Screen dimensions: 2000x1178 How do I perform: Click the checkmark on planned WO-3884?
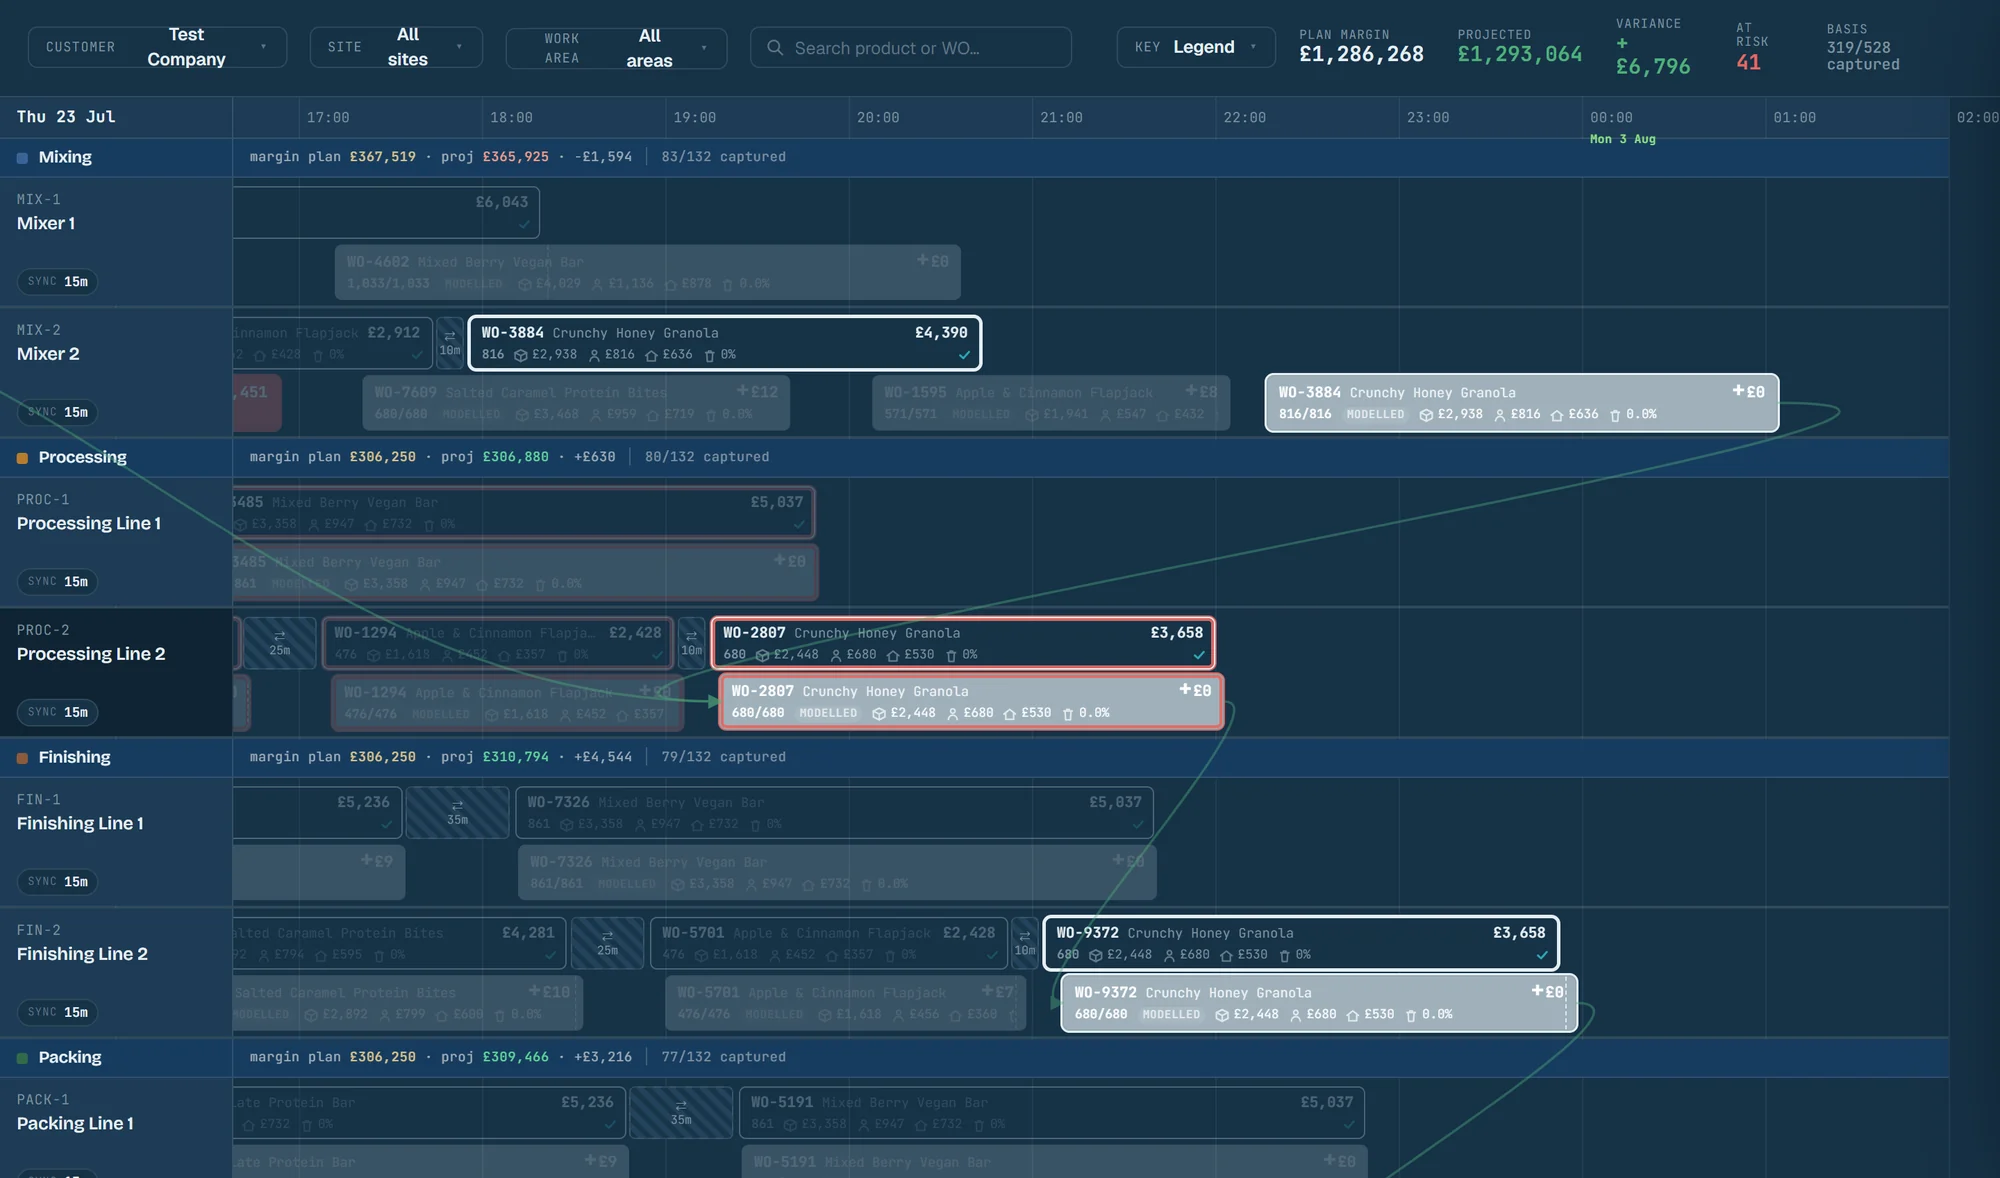964,355
